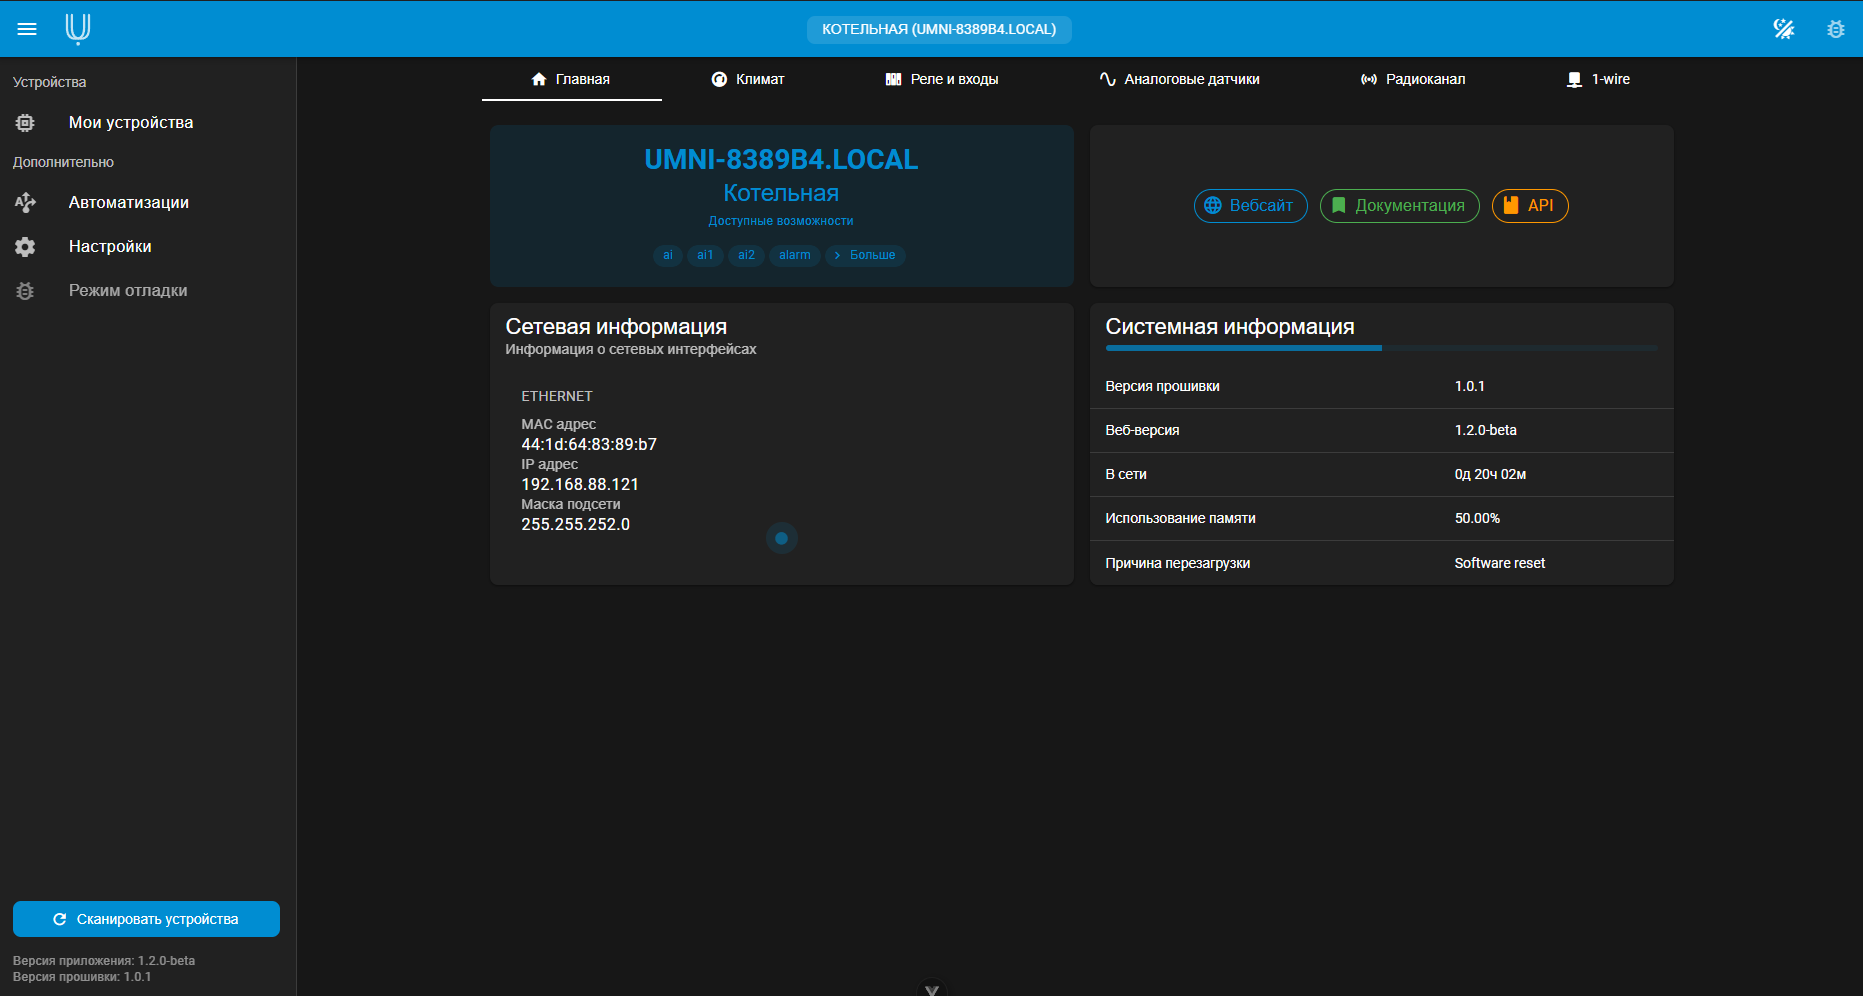Click the UMNI logo icon

pos(78,29)
